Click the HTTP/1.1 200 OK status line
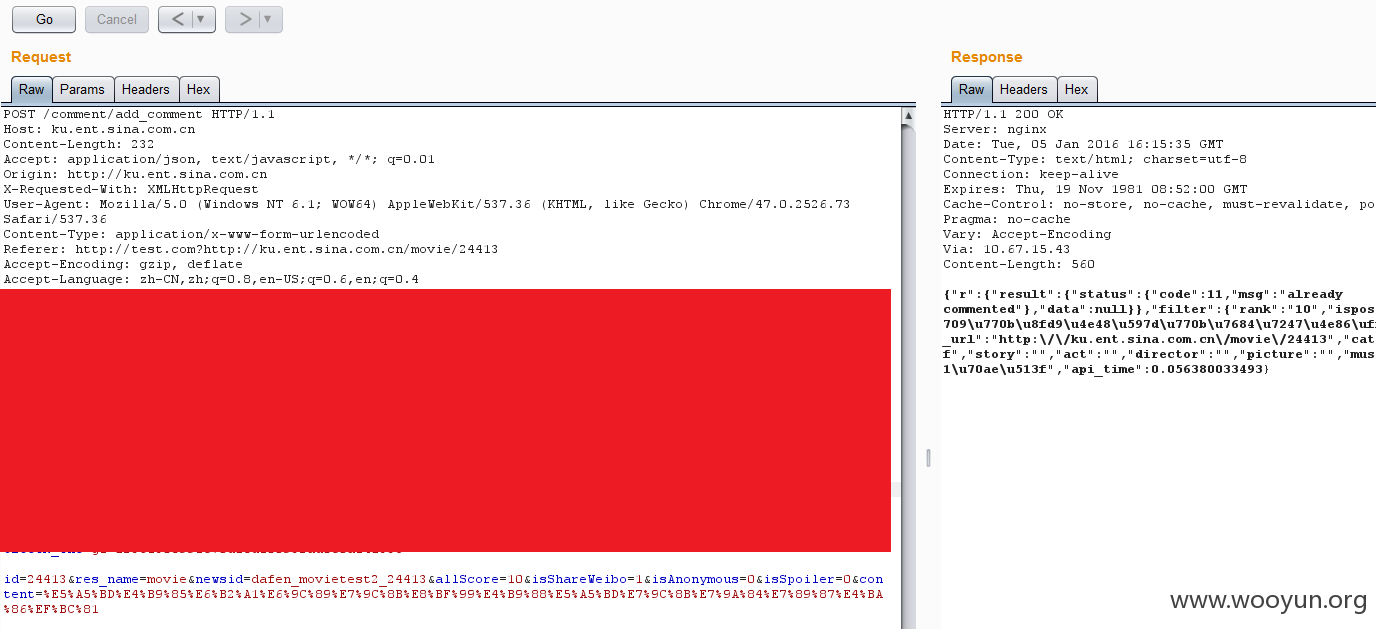1376x629 pixels. [x=1003, y=114]
